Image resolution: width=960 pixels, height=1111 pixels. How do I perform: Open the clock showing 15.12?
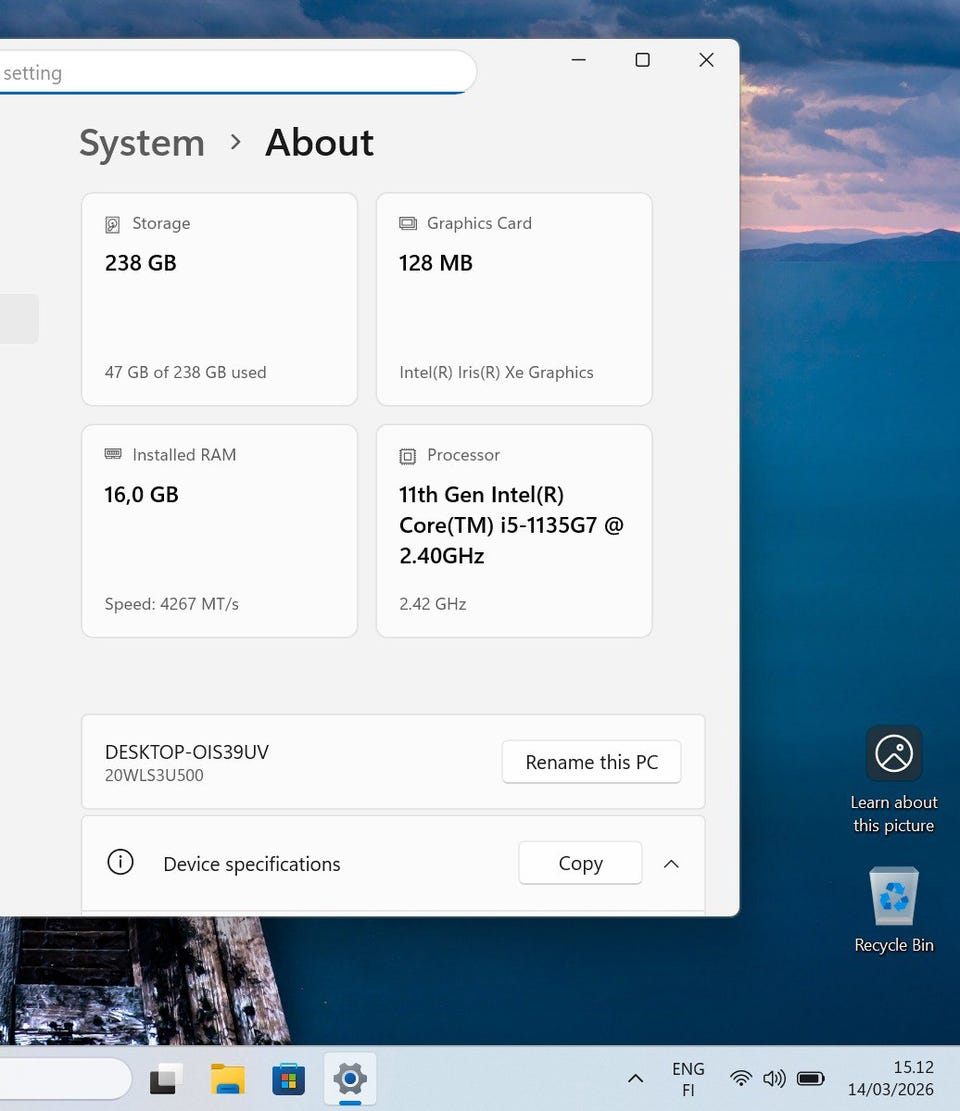[x=891, y=1078]
